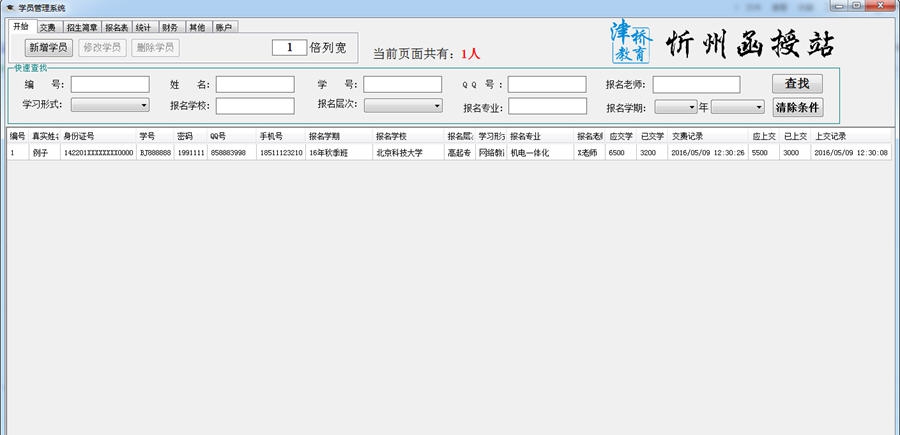Click the 编号 column header
The image size is (900, 435).
(18, 136)
